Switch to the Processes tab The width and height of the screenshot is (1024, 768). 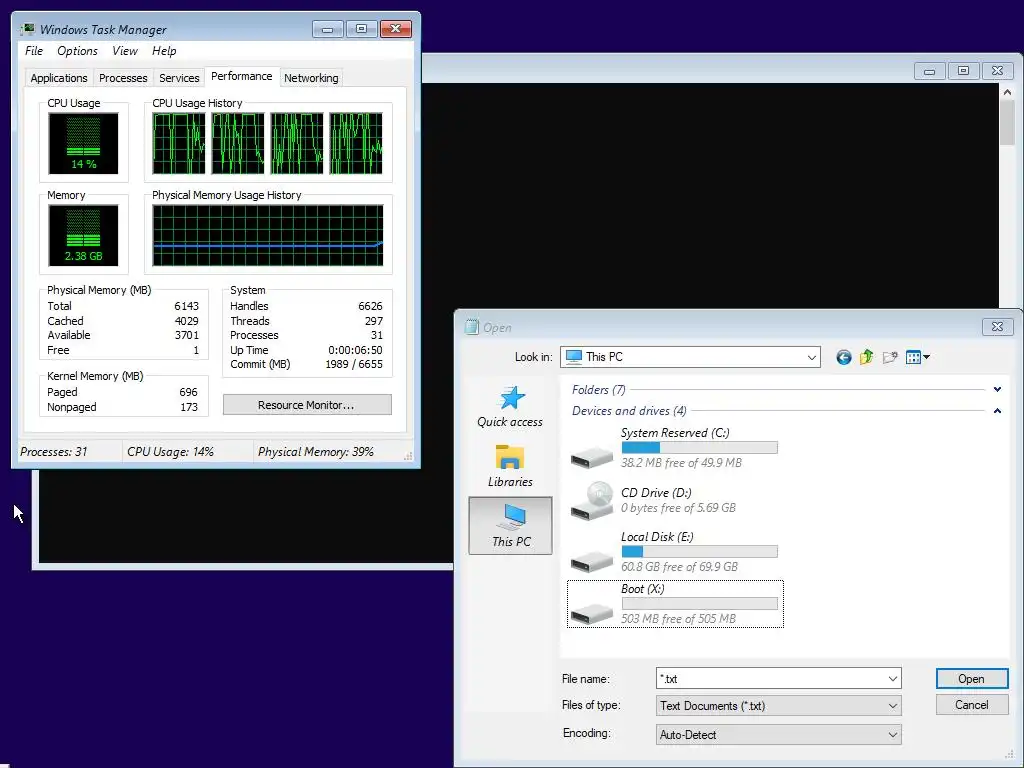pos(123,78)
